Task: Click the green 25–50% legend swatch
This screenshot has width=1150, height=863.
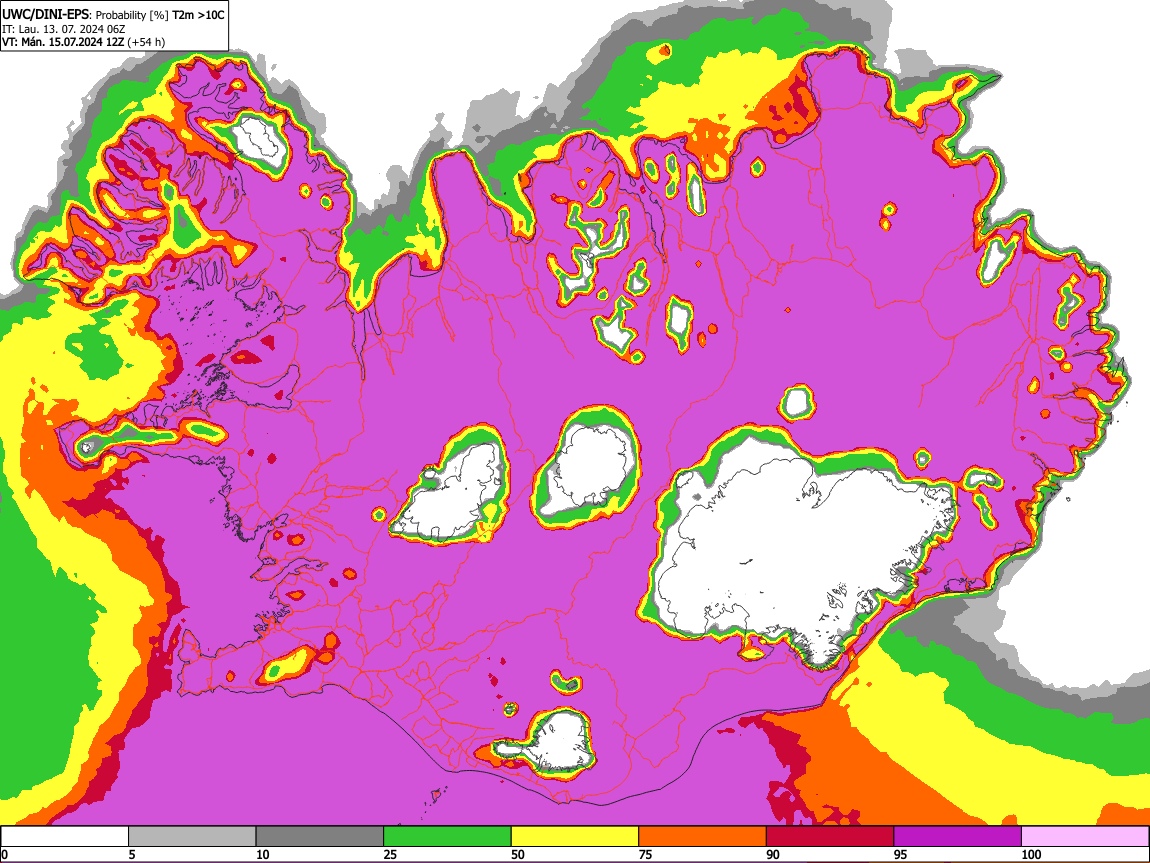Action: tap(447, 836)
